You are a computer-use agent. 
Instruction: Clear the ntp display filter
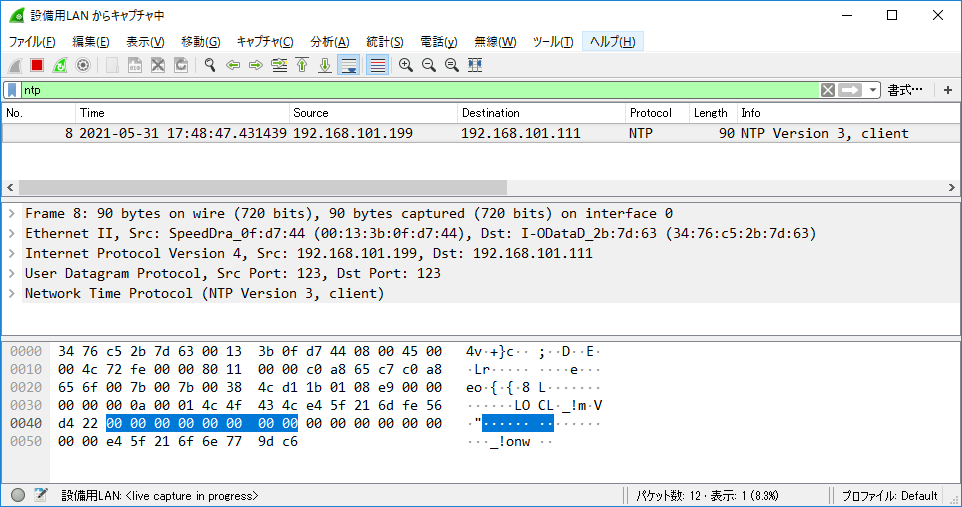click(x=828, y=90)
